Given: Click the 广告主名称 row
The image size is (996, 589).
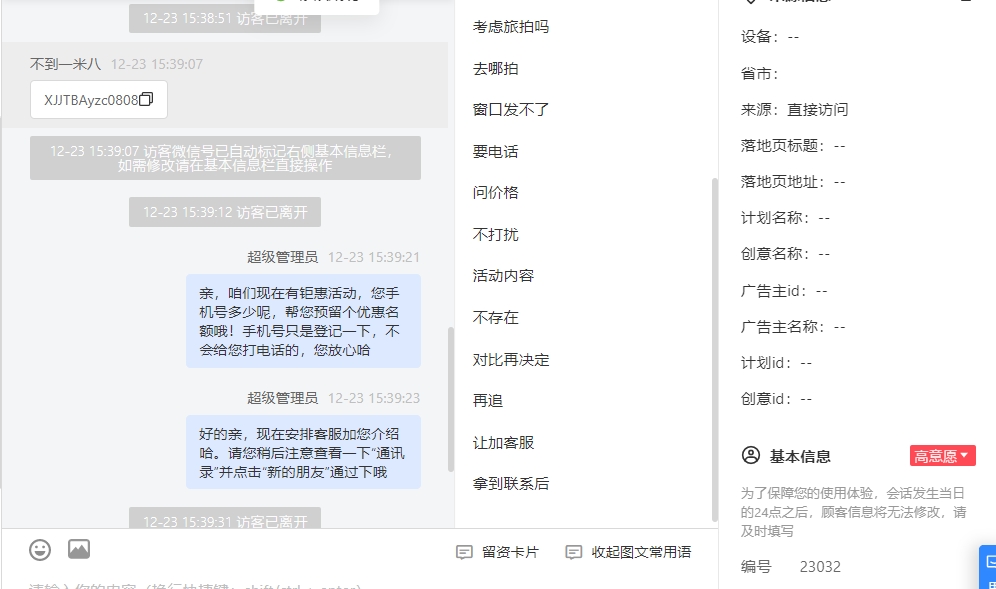Looking at the screenshot, I should (x=793, y=327).
